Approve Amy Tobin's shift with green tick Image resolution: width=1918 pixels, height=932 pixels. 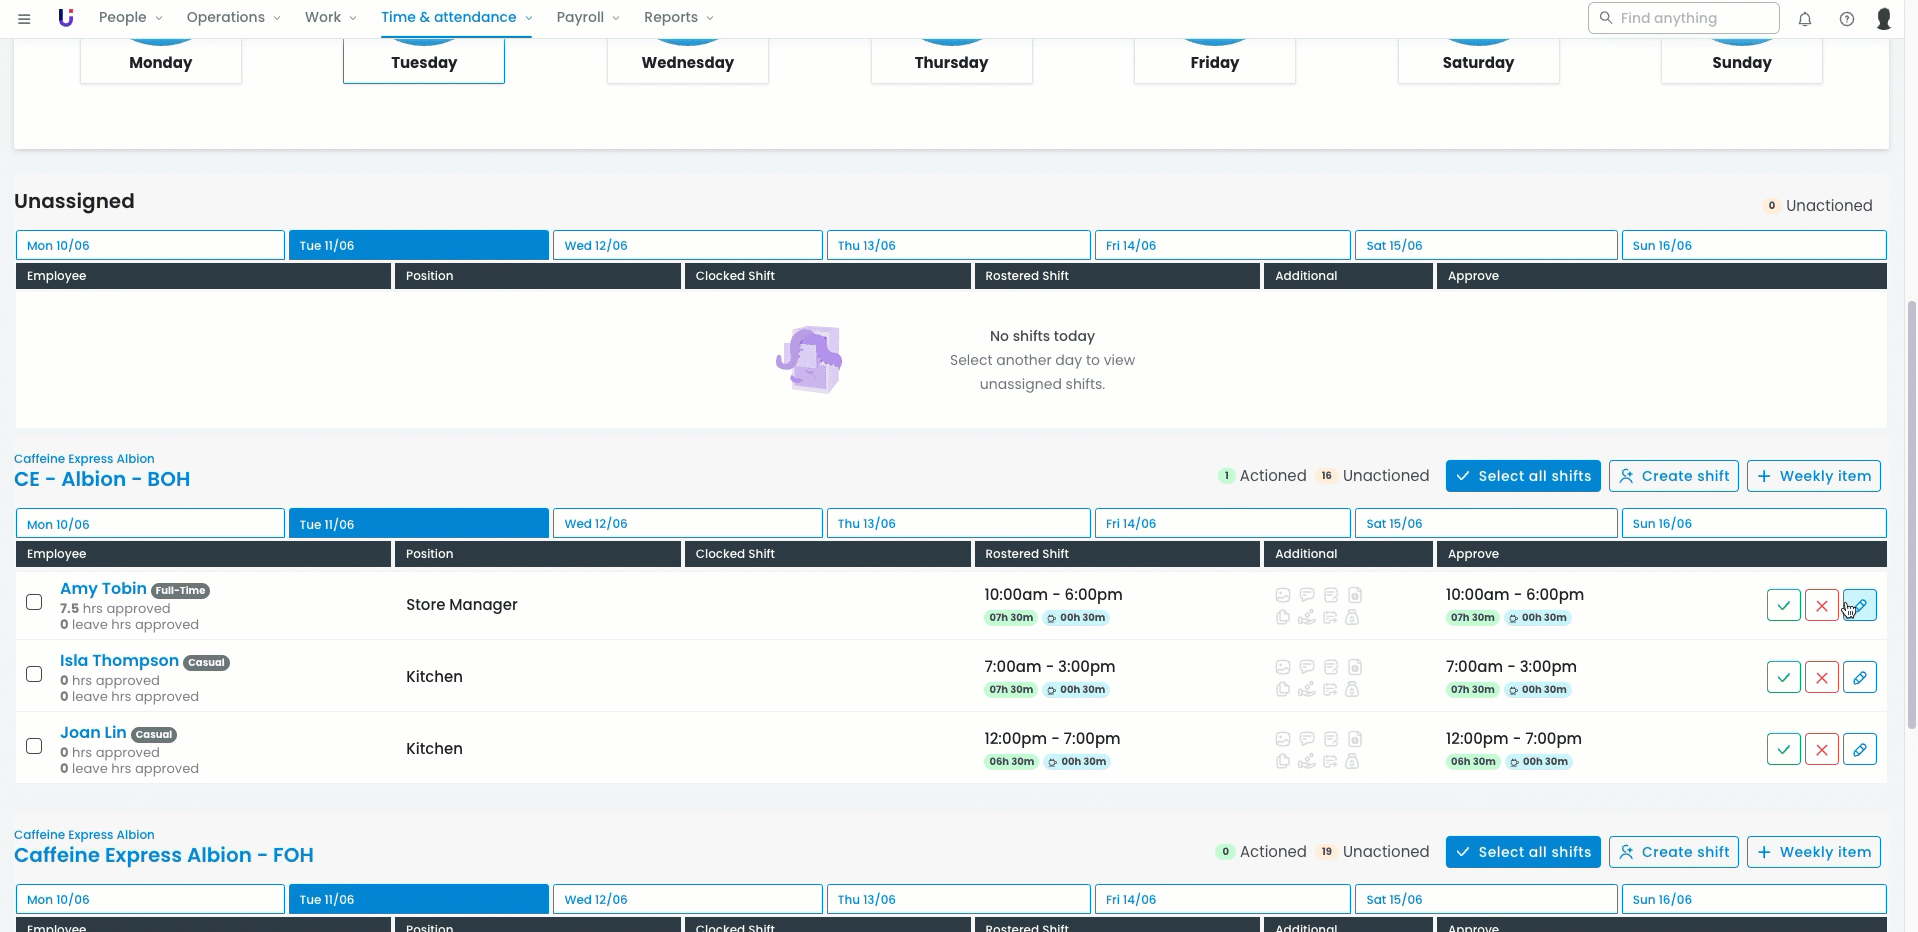point(1783,605)
